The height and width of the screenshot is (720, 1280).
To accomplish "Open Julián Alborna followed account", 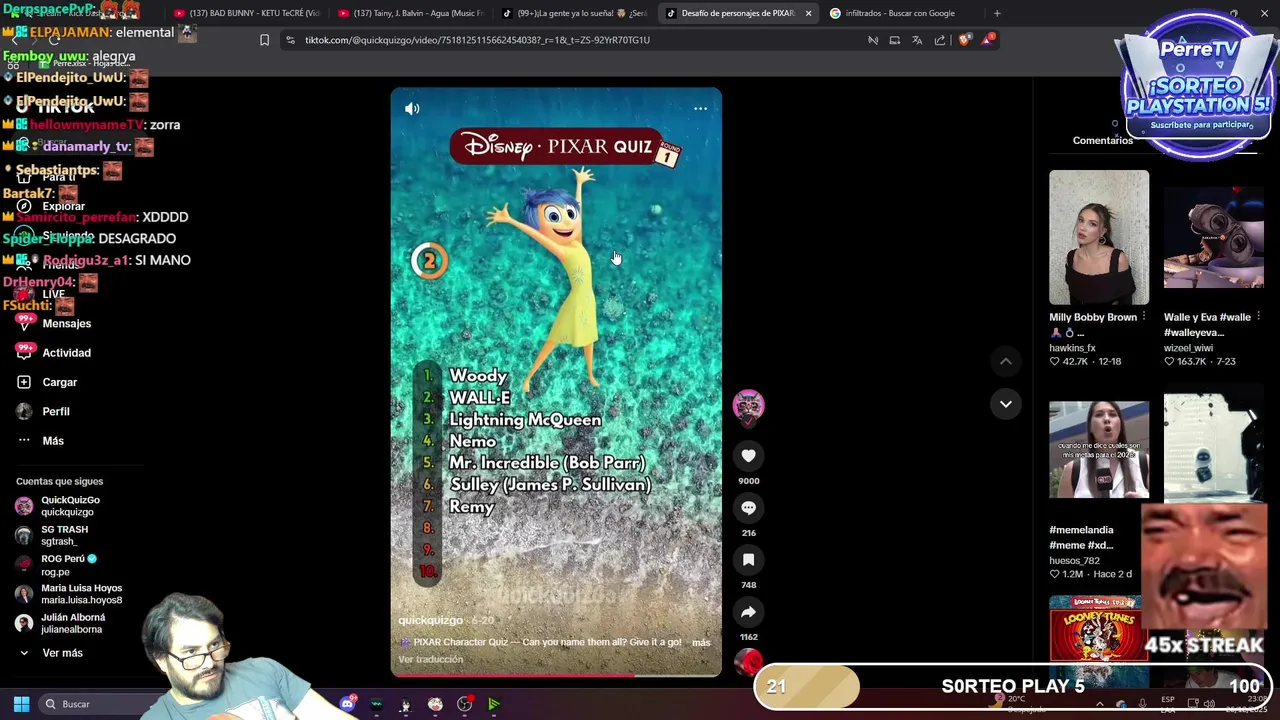I will [x=72, y=623].
